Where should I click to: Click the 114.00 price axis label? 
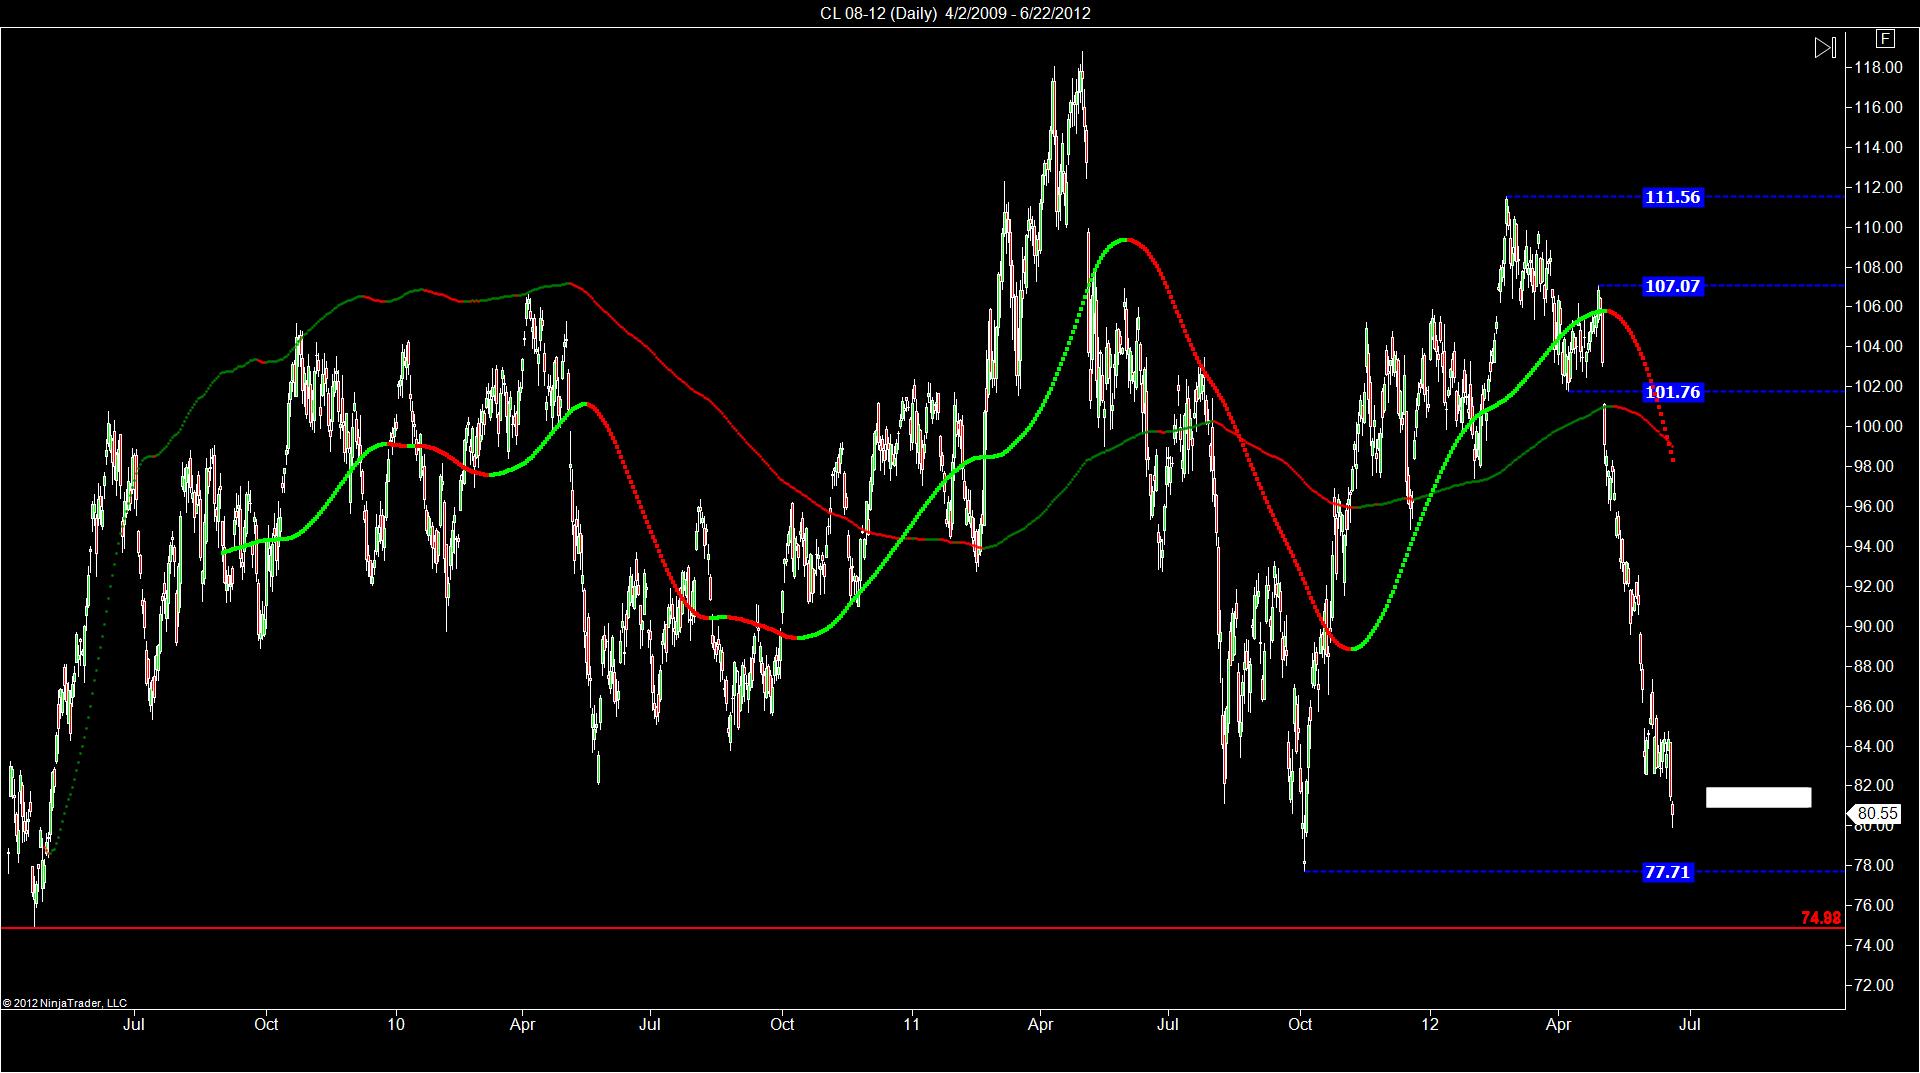click(1878, 148)
